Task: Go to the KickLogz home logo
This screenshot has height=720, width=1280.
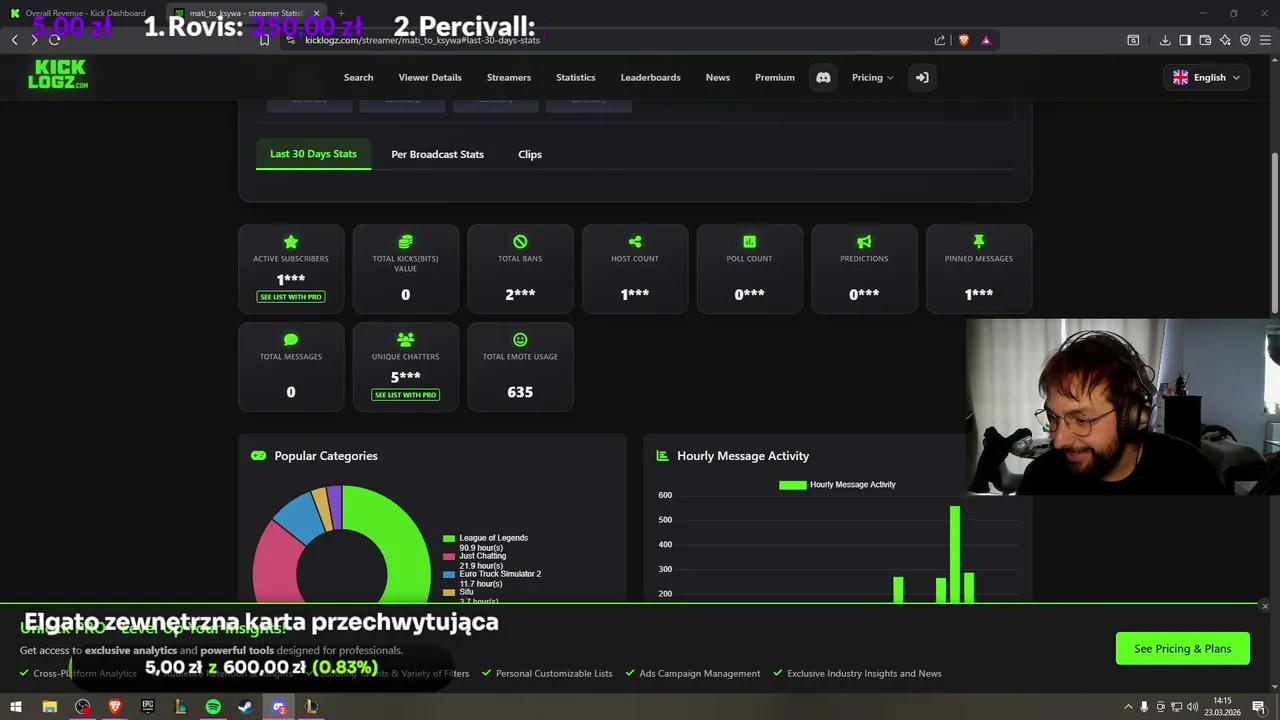Action: (58, 74)
